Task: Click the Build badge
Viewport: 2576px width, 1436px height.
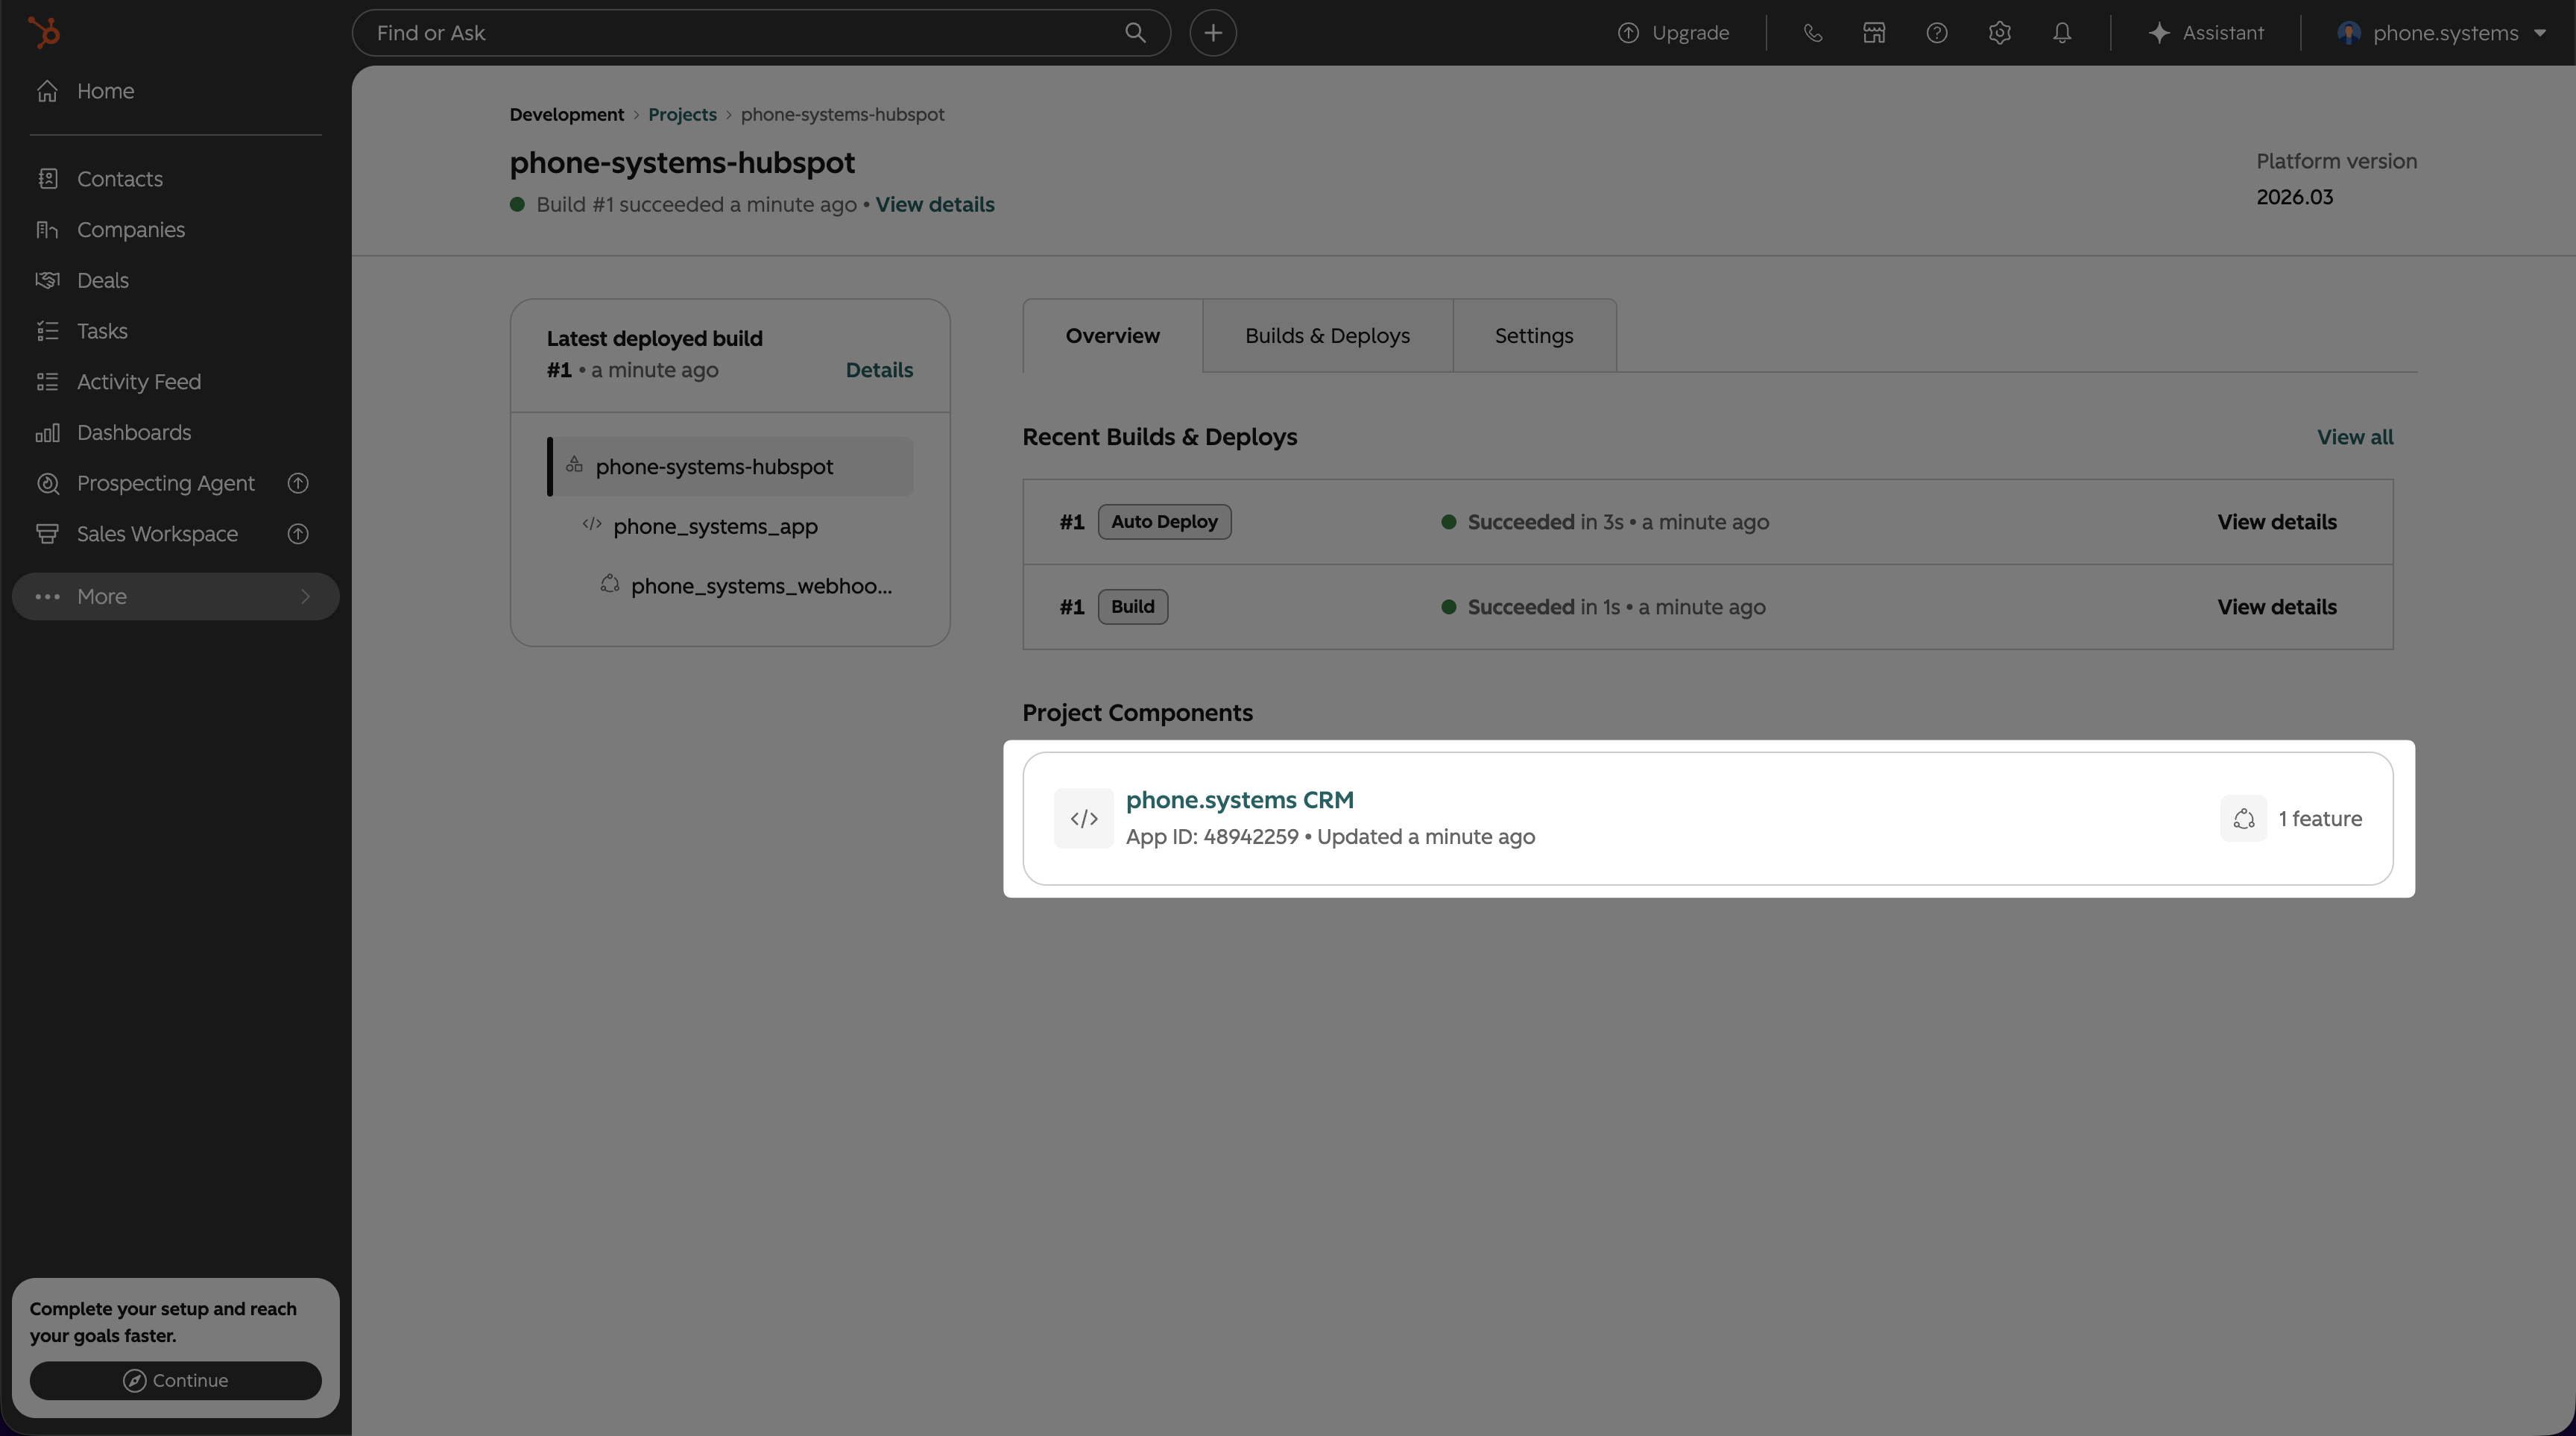Action: [1133, 607]
